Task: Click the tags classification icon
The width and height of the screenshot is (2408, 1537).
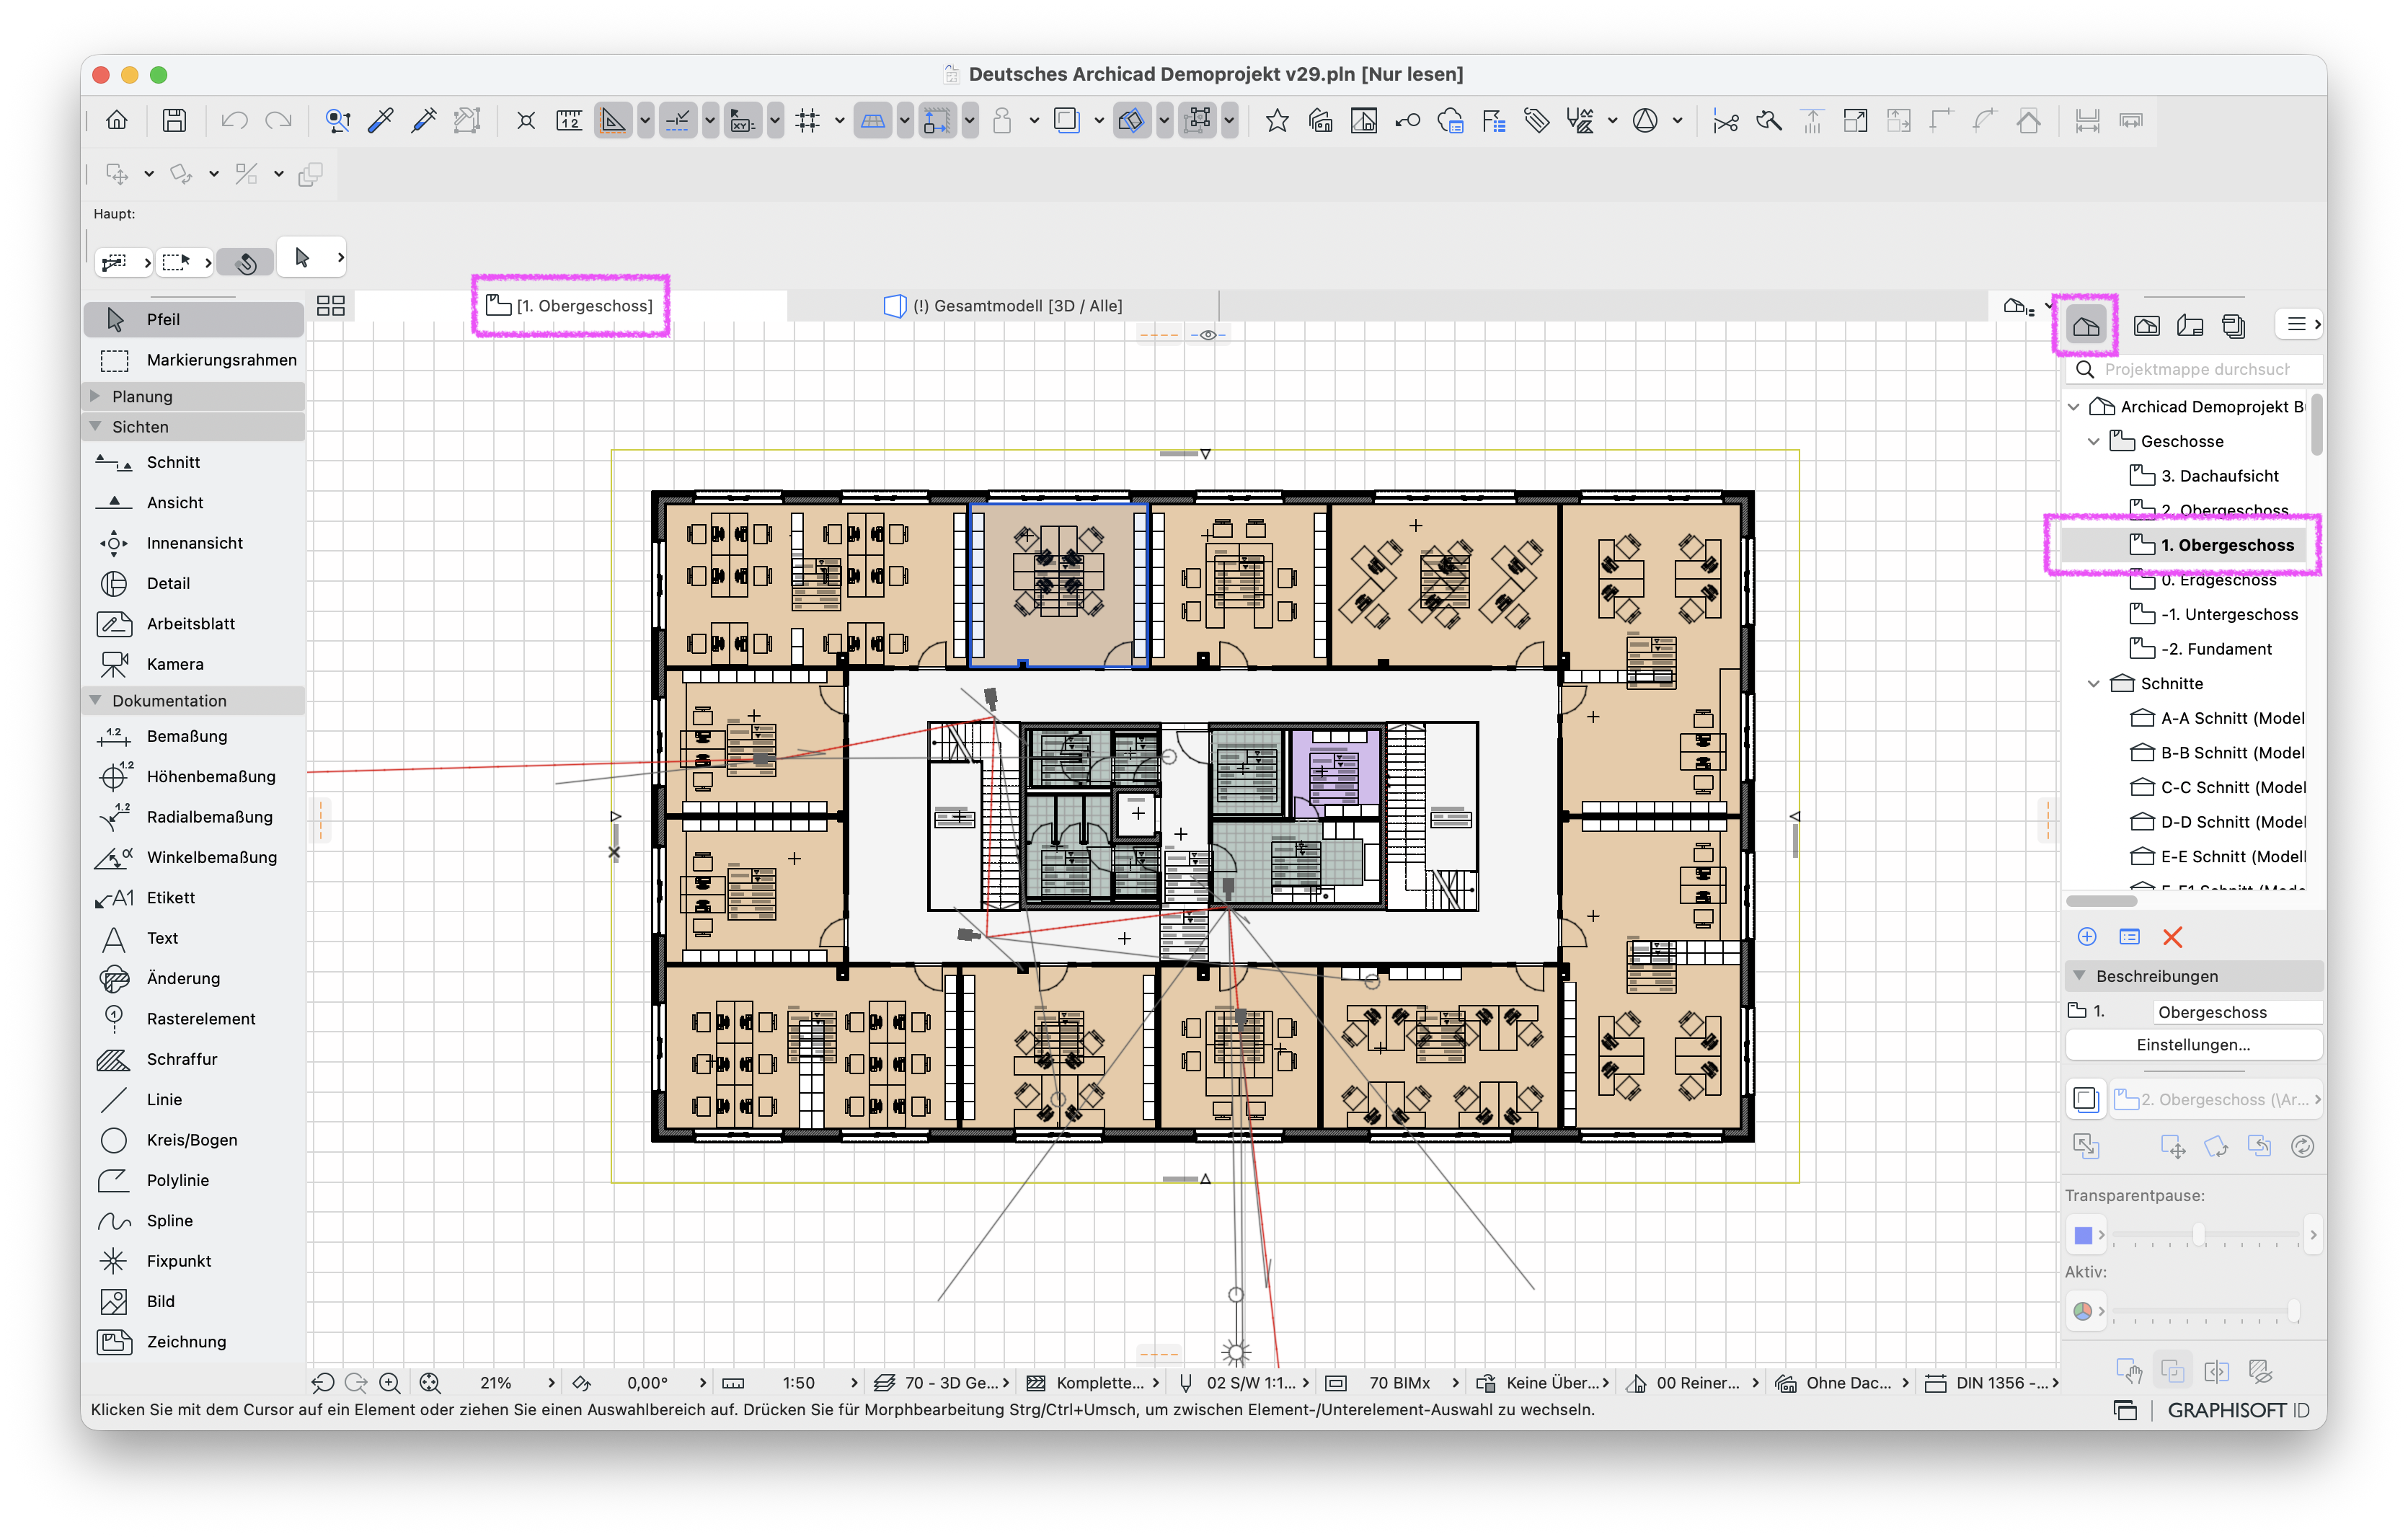Action: pos(1537,121)
